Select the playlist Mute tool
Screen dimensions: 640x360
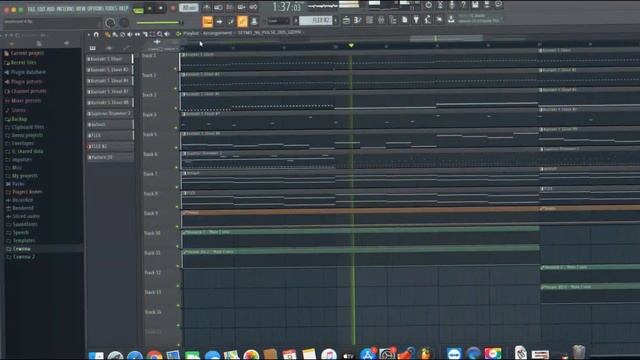[130, 35]
